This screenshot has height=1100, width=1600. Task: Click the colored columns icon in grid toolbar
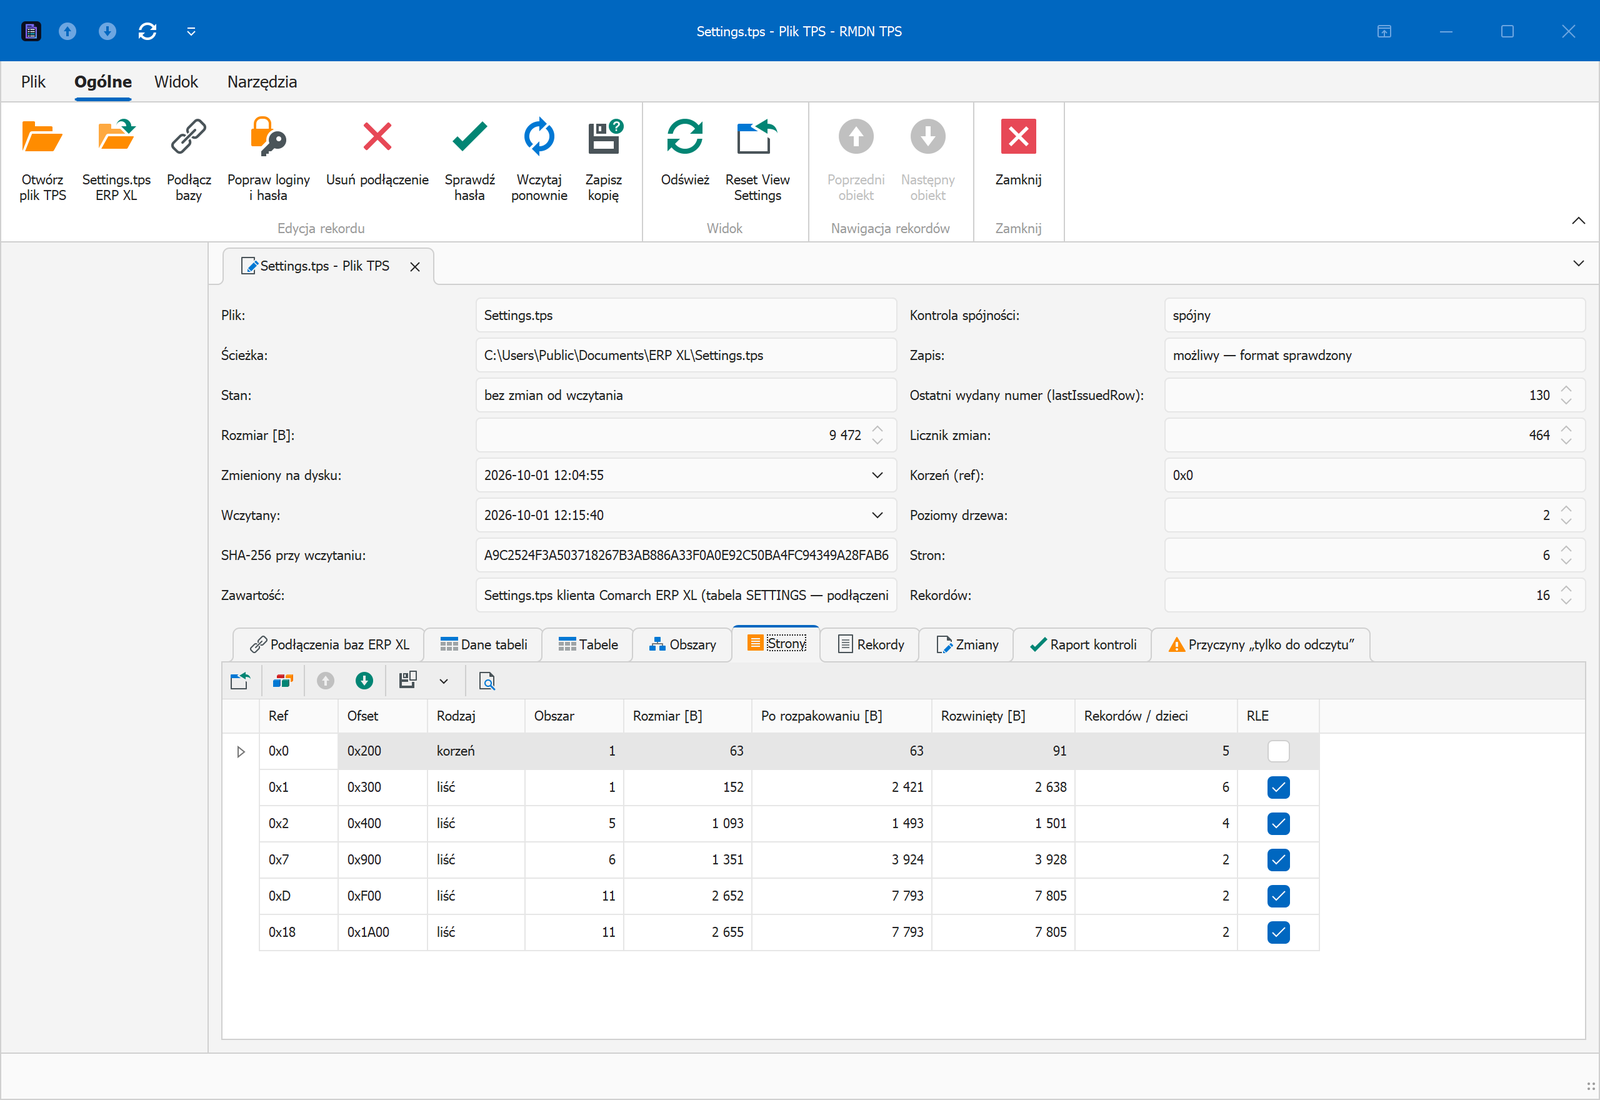(283, 681)
